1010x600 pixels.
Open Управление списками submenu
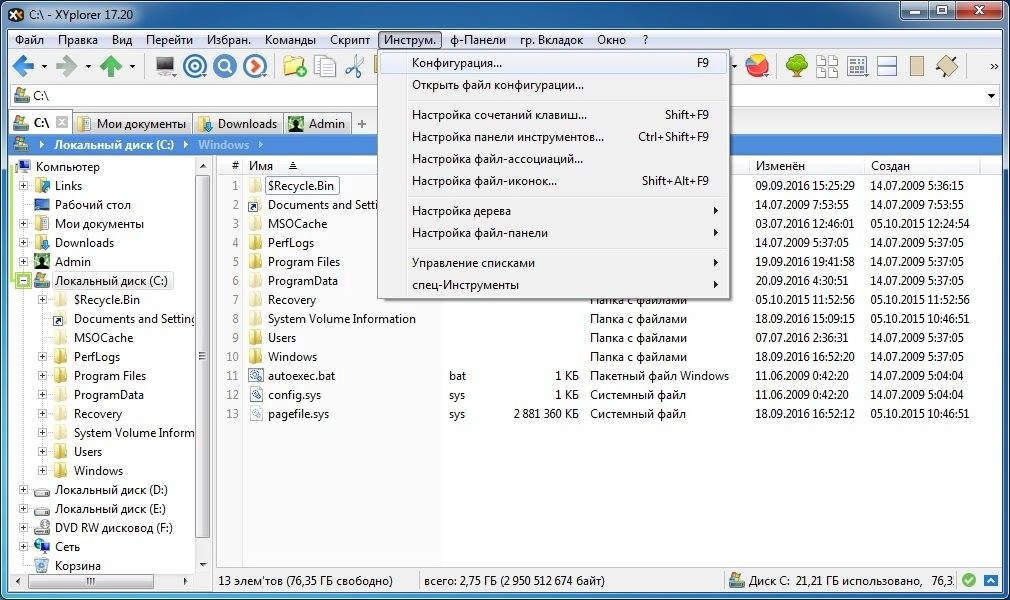pyautogui.click(x=554, y=263)
